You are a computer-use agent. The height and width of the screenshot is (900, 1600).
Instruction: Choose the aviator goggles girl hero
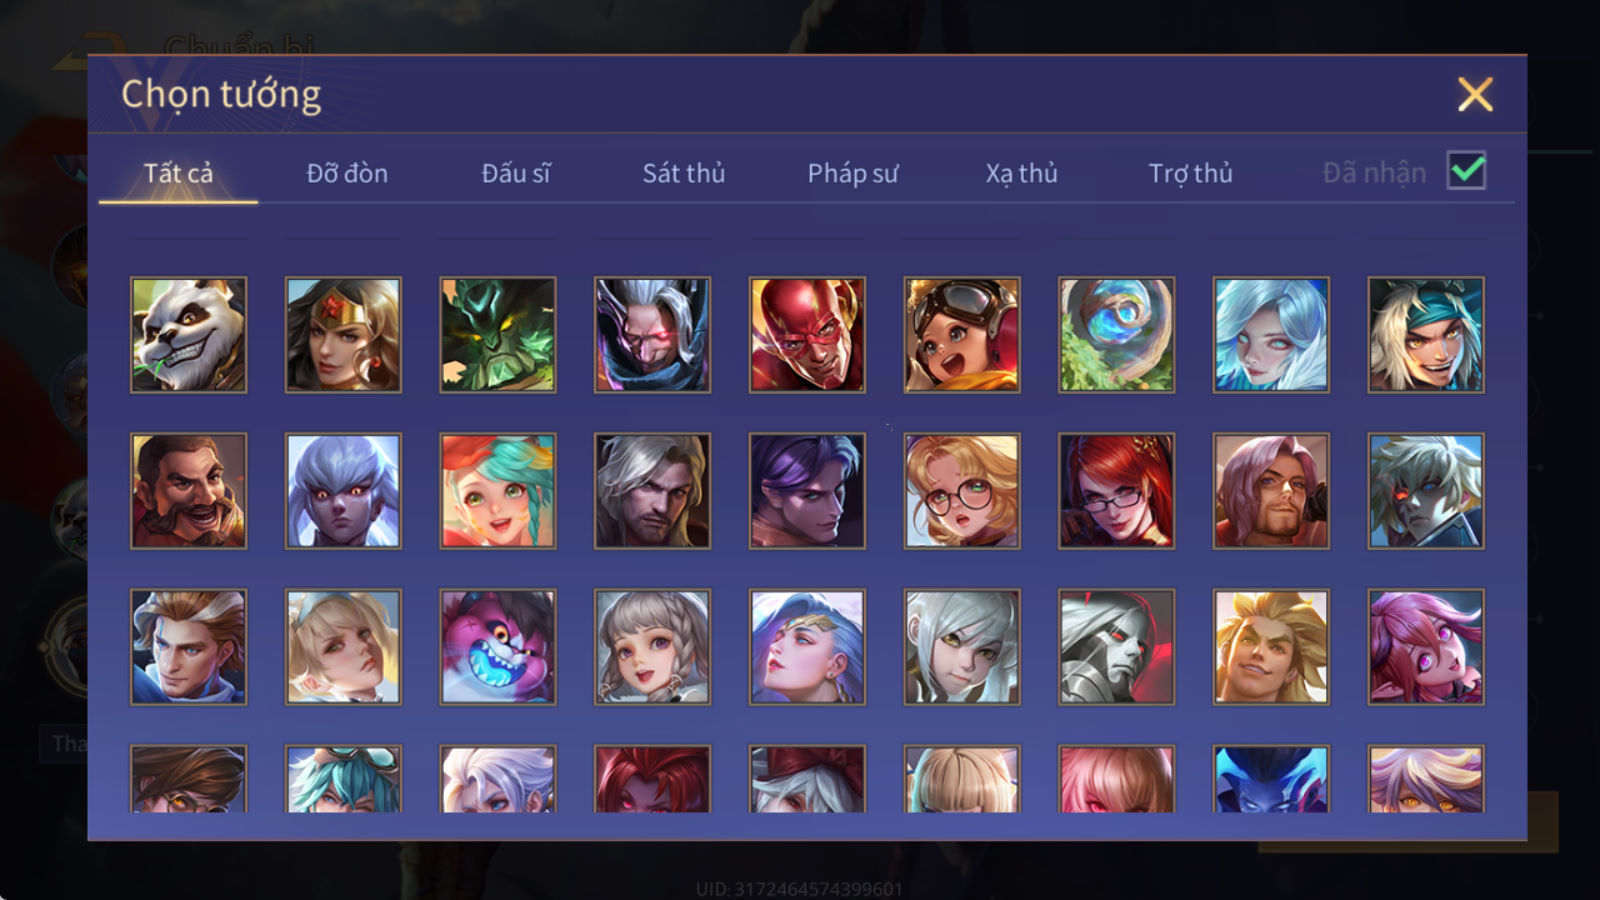(962, 335)
